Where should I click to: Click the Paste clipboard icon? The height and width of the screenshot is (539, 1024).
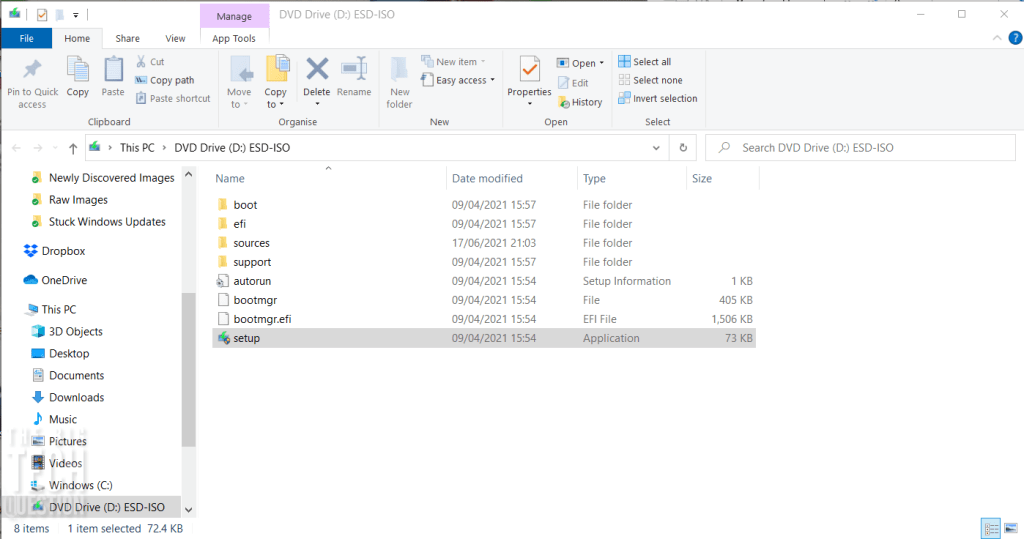tap(113, 70)
